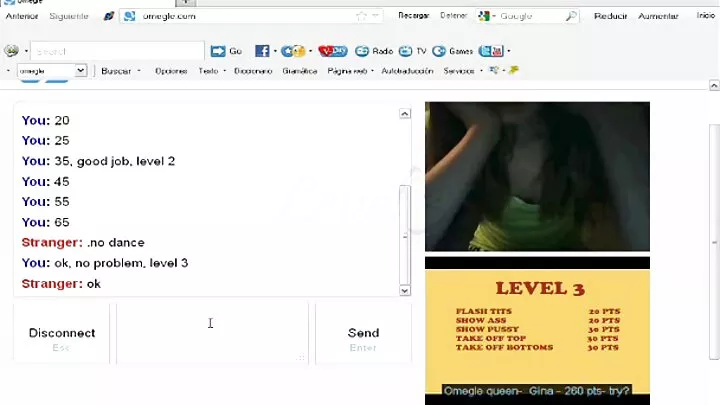Click the omegle.com address bar

coord(248,16)
